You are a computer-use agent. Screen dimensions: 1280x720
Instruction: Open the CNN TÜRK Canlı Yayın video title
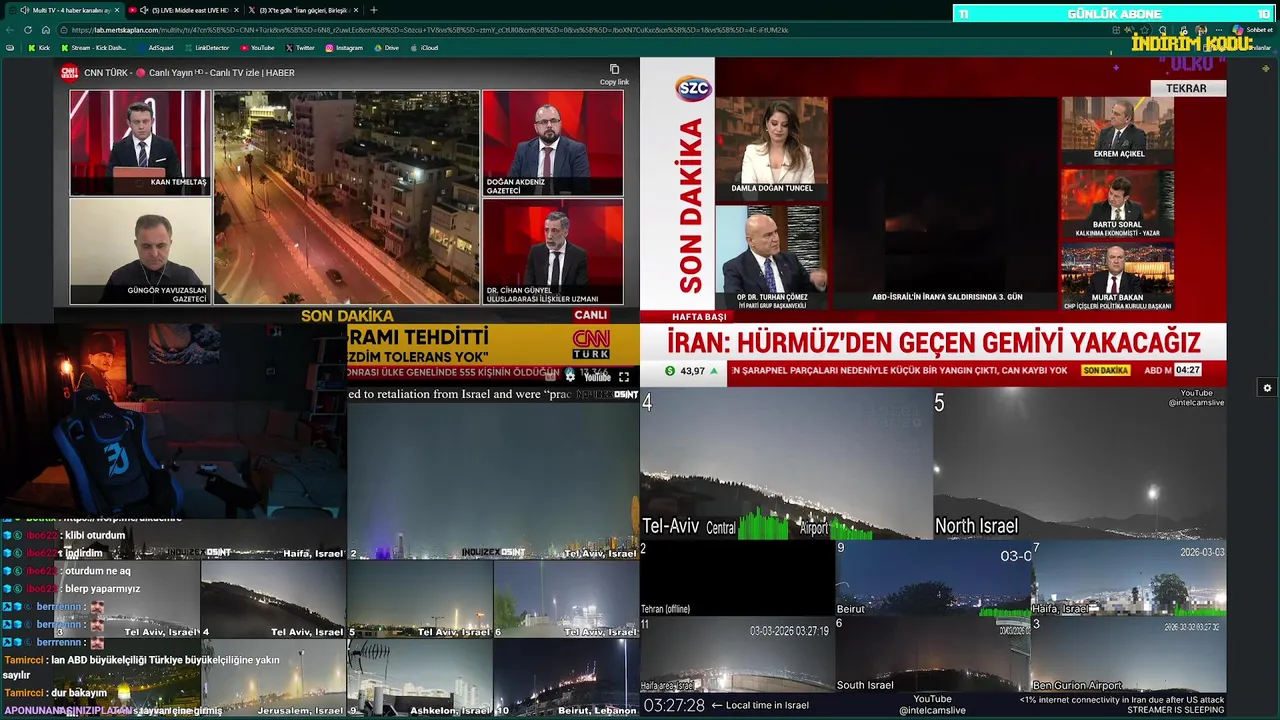pos(189,73)
